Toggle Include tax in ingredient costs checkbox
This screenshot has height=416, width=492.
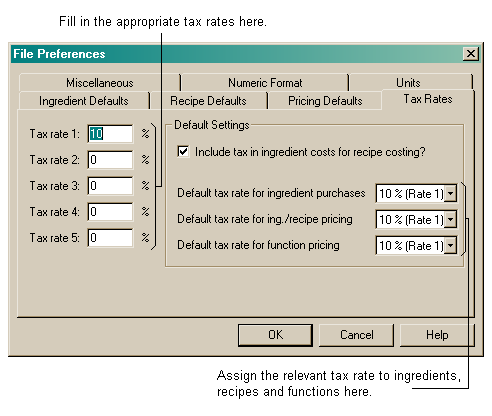(183, 152)
